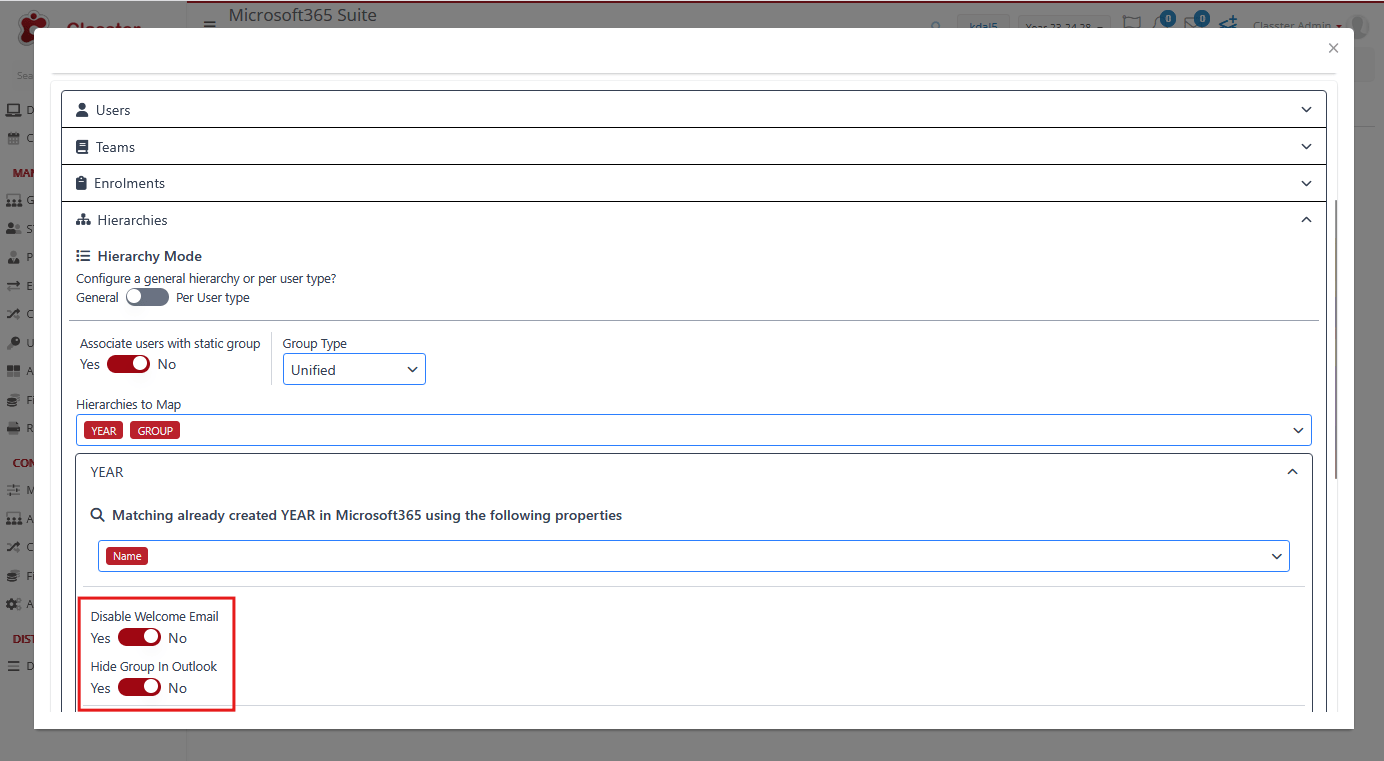Click the person icon beside Users
1384x761 pixels.
(83, 110)
